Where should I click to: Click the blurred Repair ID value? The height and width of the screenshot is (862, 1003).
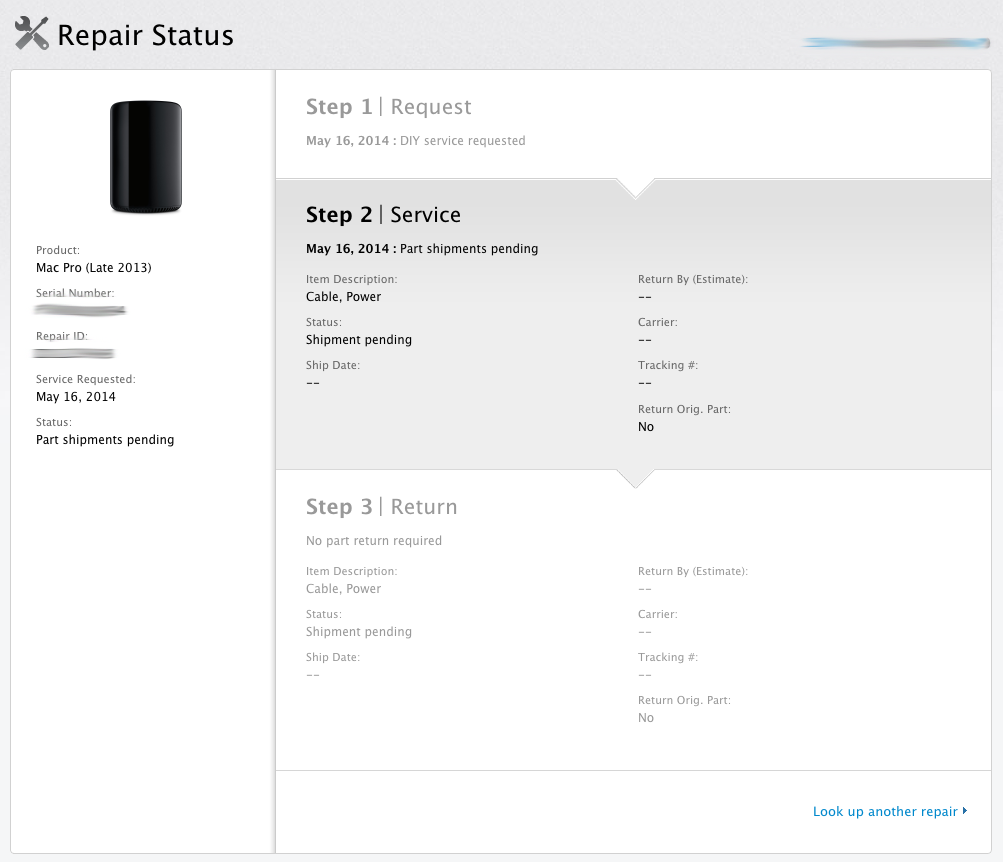pyautogui.click(x=74, y=353)
